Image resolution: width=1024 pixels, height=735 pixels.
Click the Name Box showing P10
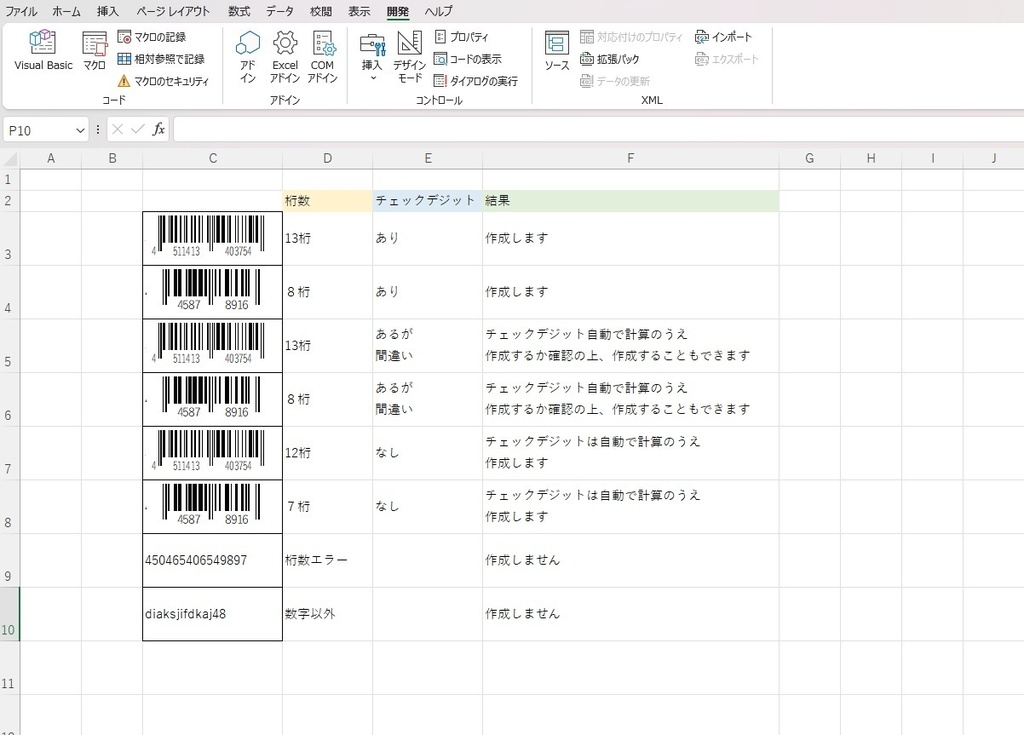pyautogui.click(x=38, y=130)
